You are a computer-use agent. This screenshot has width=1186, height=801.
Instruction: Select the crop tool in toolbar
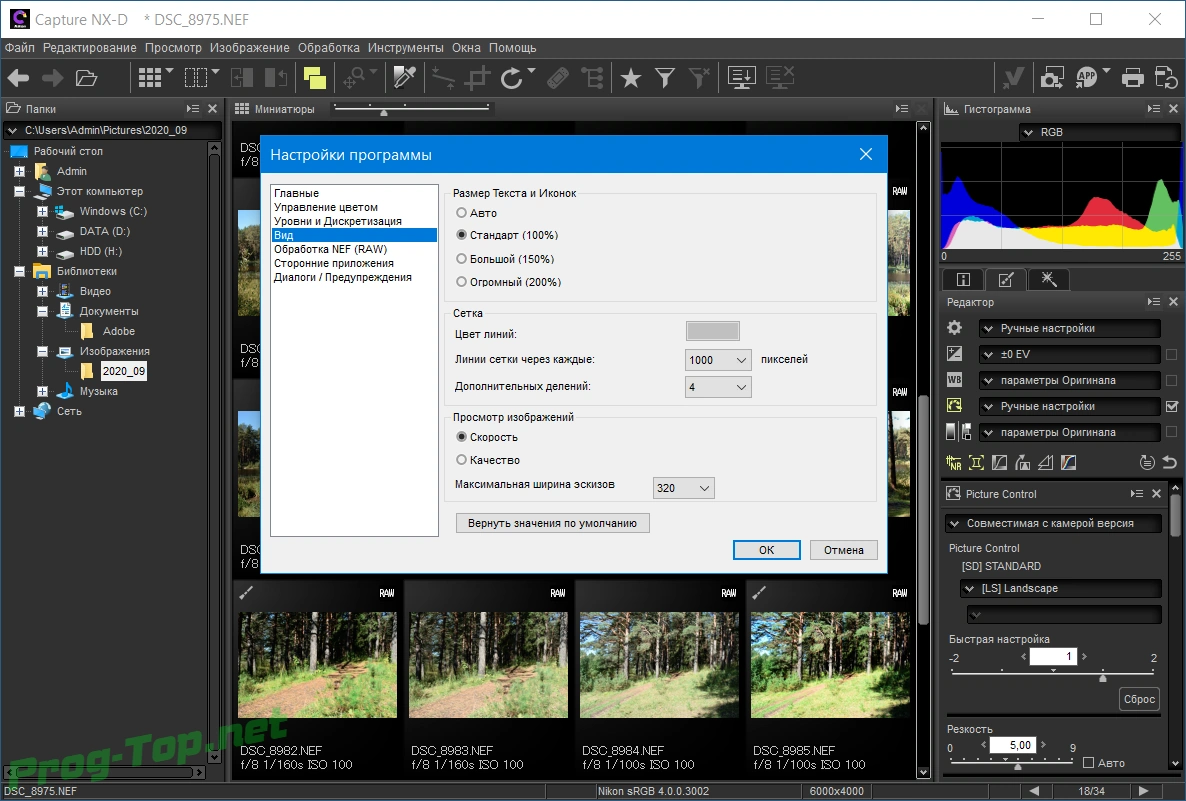[x=477, y=78]
